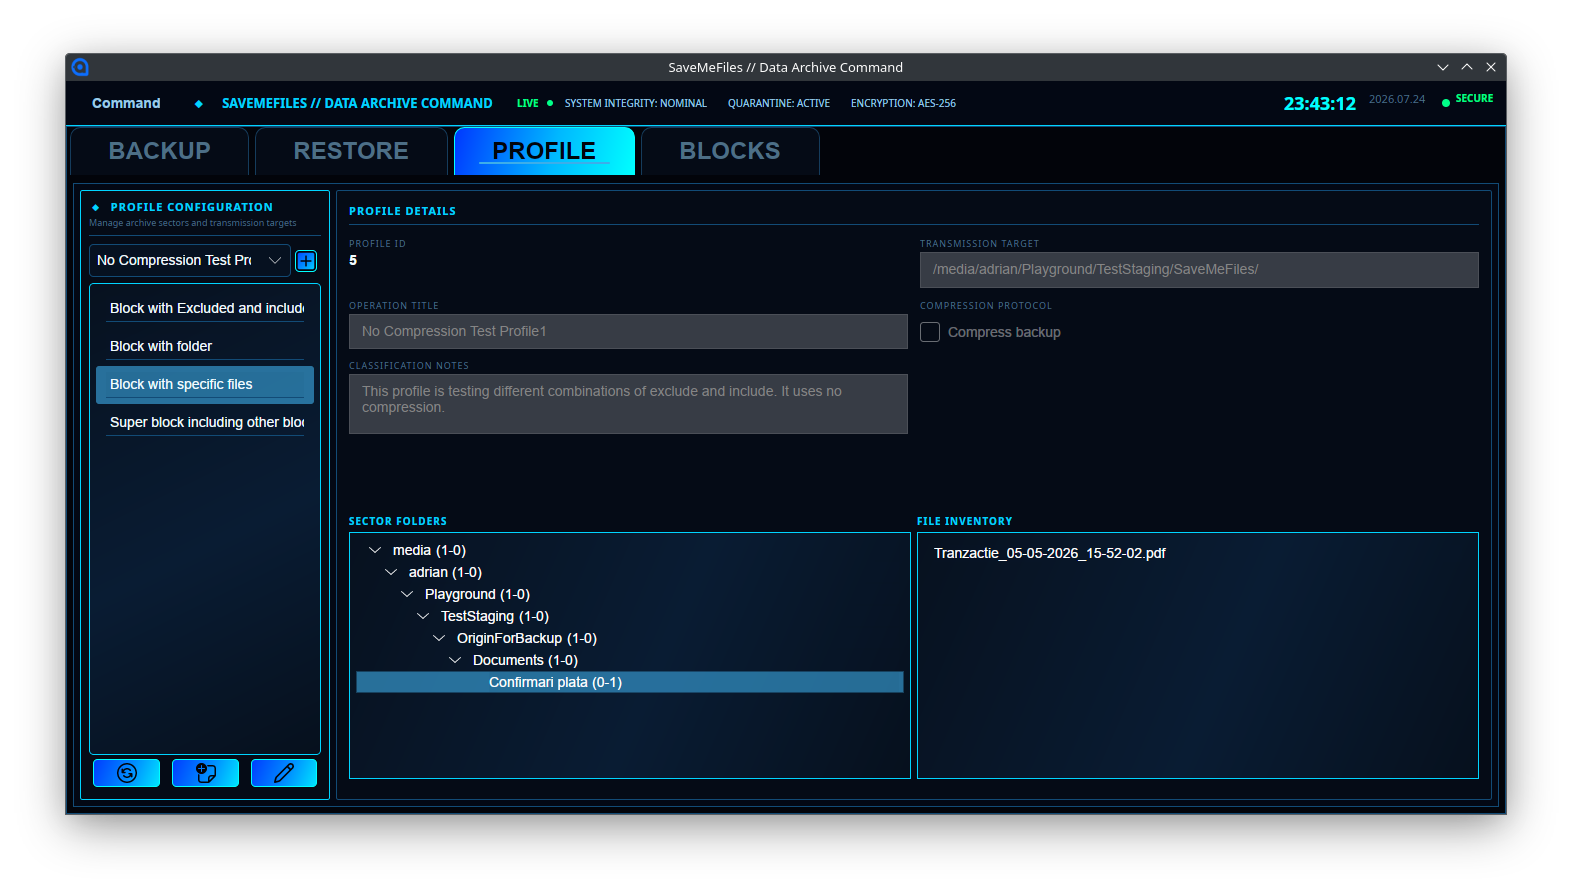Maximize window using title bar up chevron

coord(1467,67)
